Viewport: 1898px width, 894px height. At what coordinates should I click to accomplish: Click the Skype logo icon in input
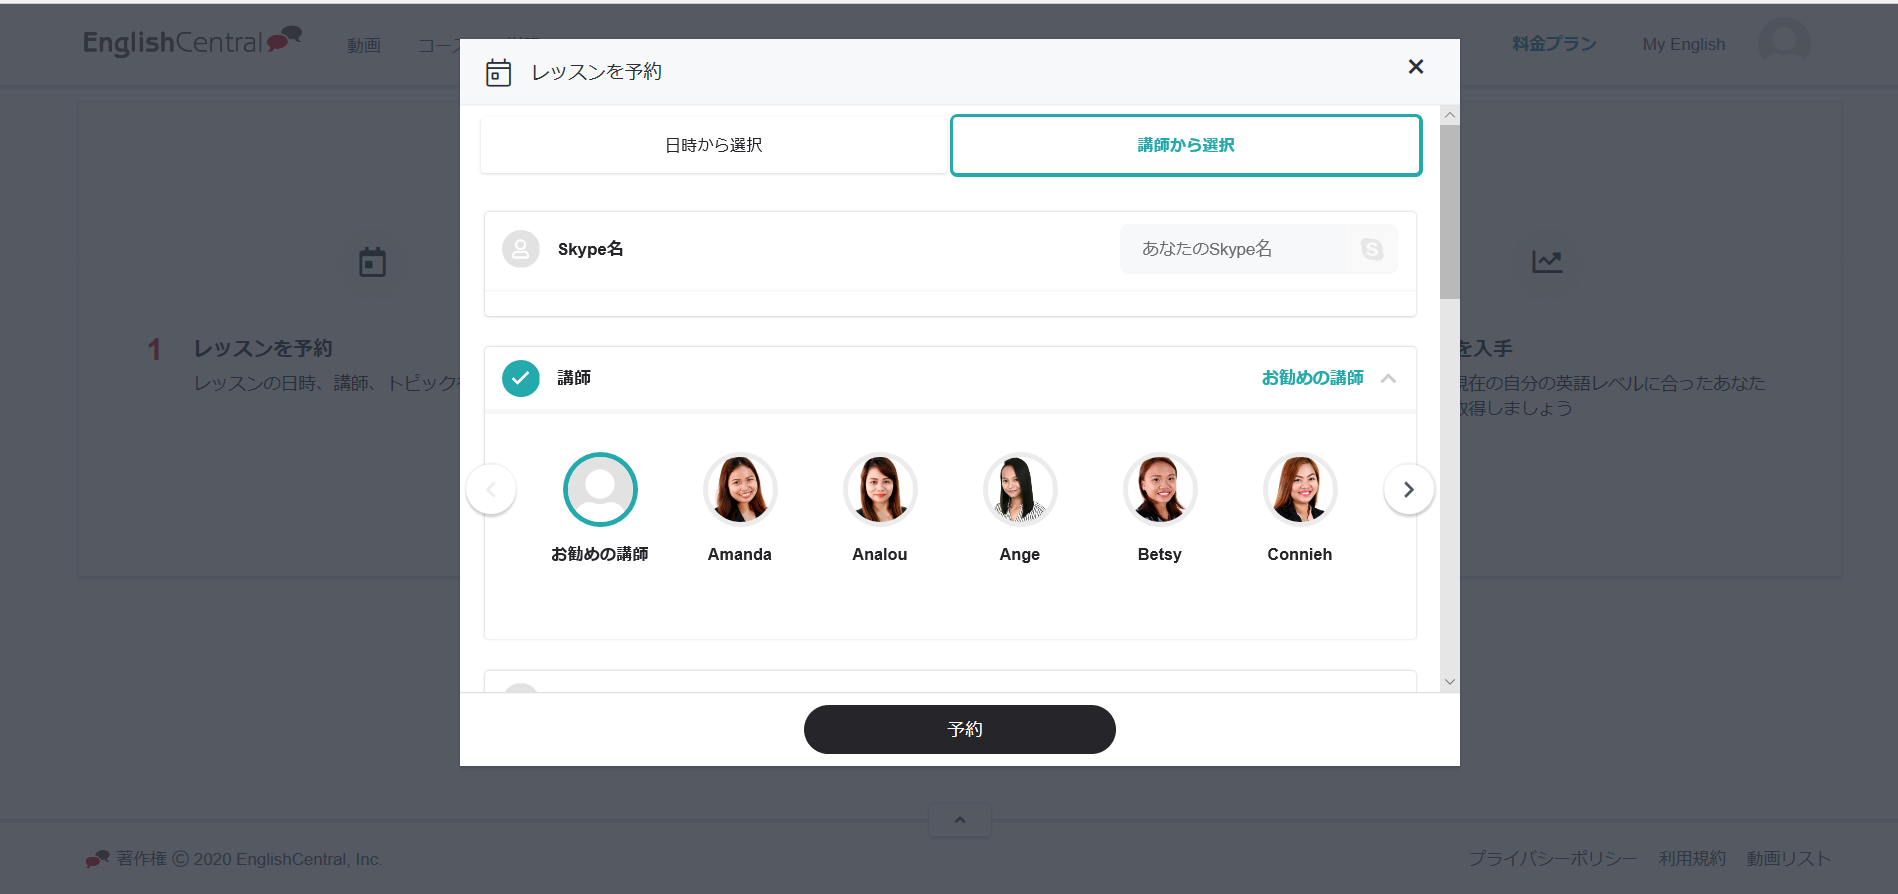click(1372, 249)
